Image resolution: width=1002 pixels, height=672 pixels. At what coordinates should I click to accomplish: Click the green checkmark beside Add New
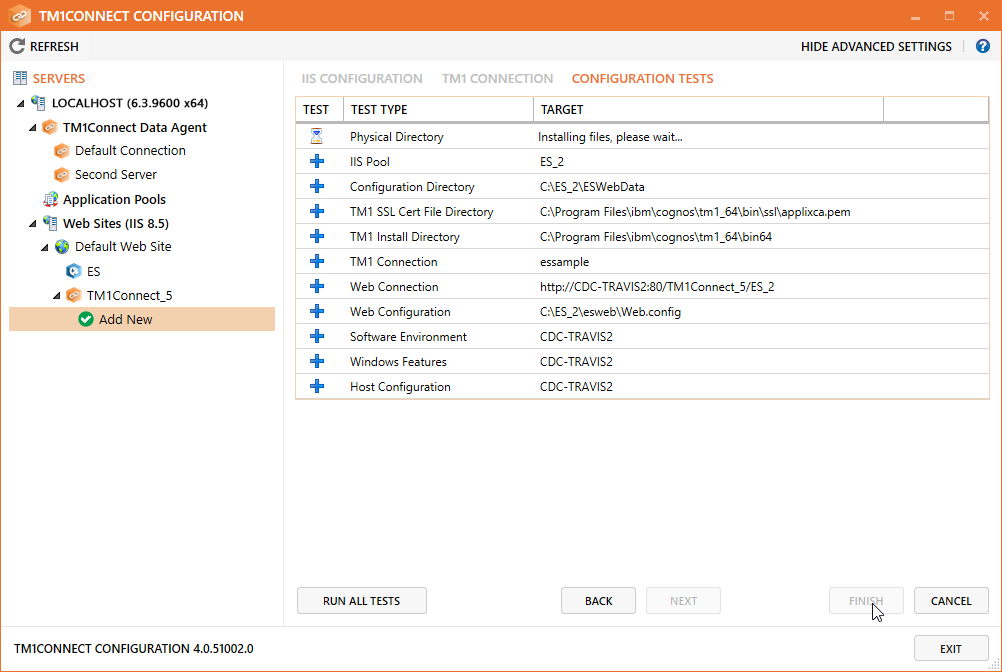click(86, 319)
